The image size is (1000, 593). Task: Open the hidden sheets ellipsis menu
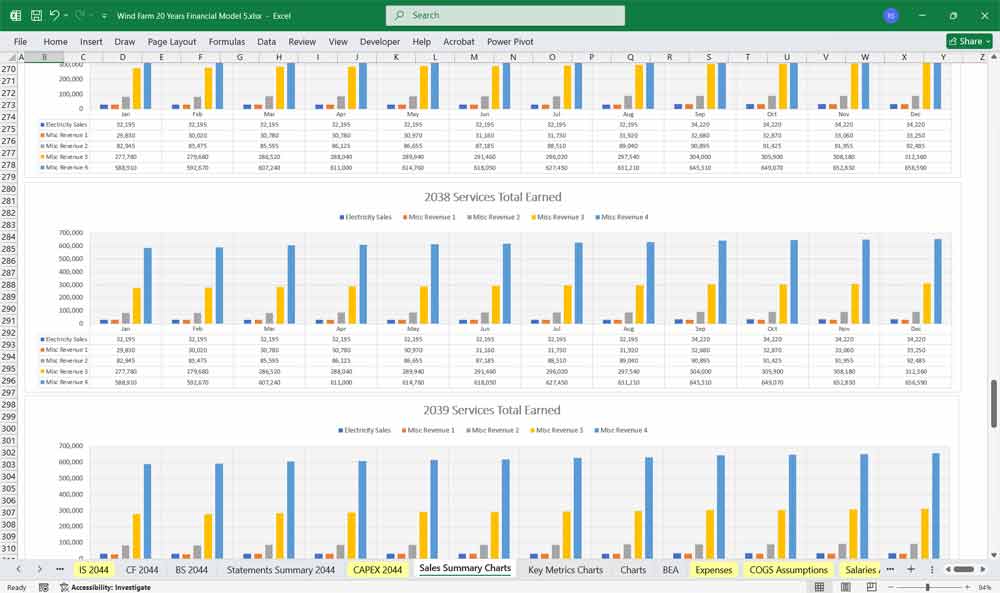coord(58,570)
